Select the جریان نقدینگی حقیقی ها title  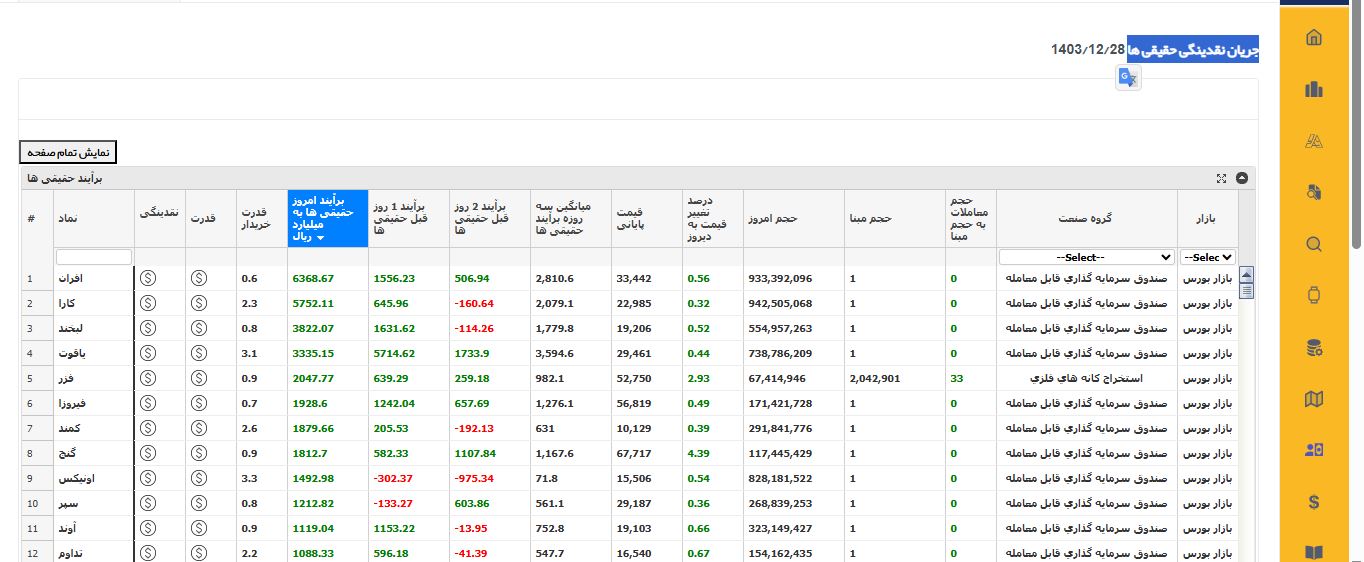click(x=1193, y=49)
